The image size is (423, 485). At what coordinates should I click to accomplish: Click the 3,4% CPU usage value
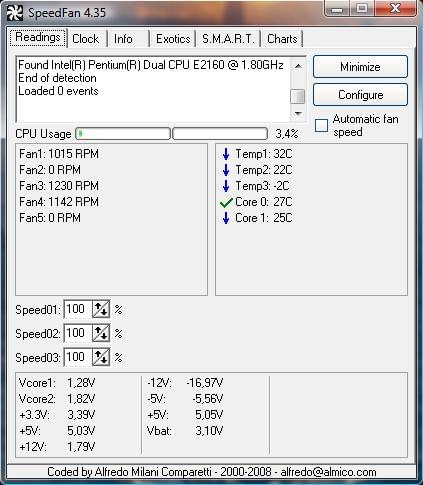[287, 134]
